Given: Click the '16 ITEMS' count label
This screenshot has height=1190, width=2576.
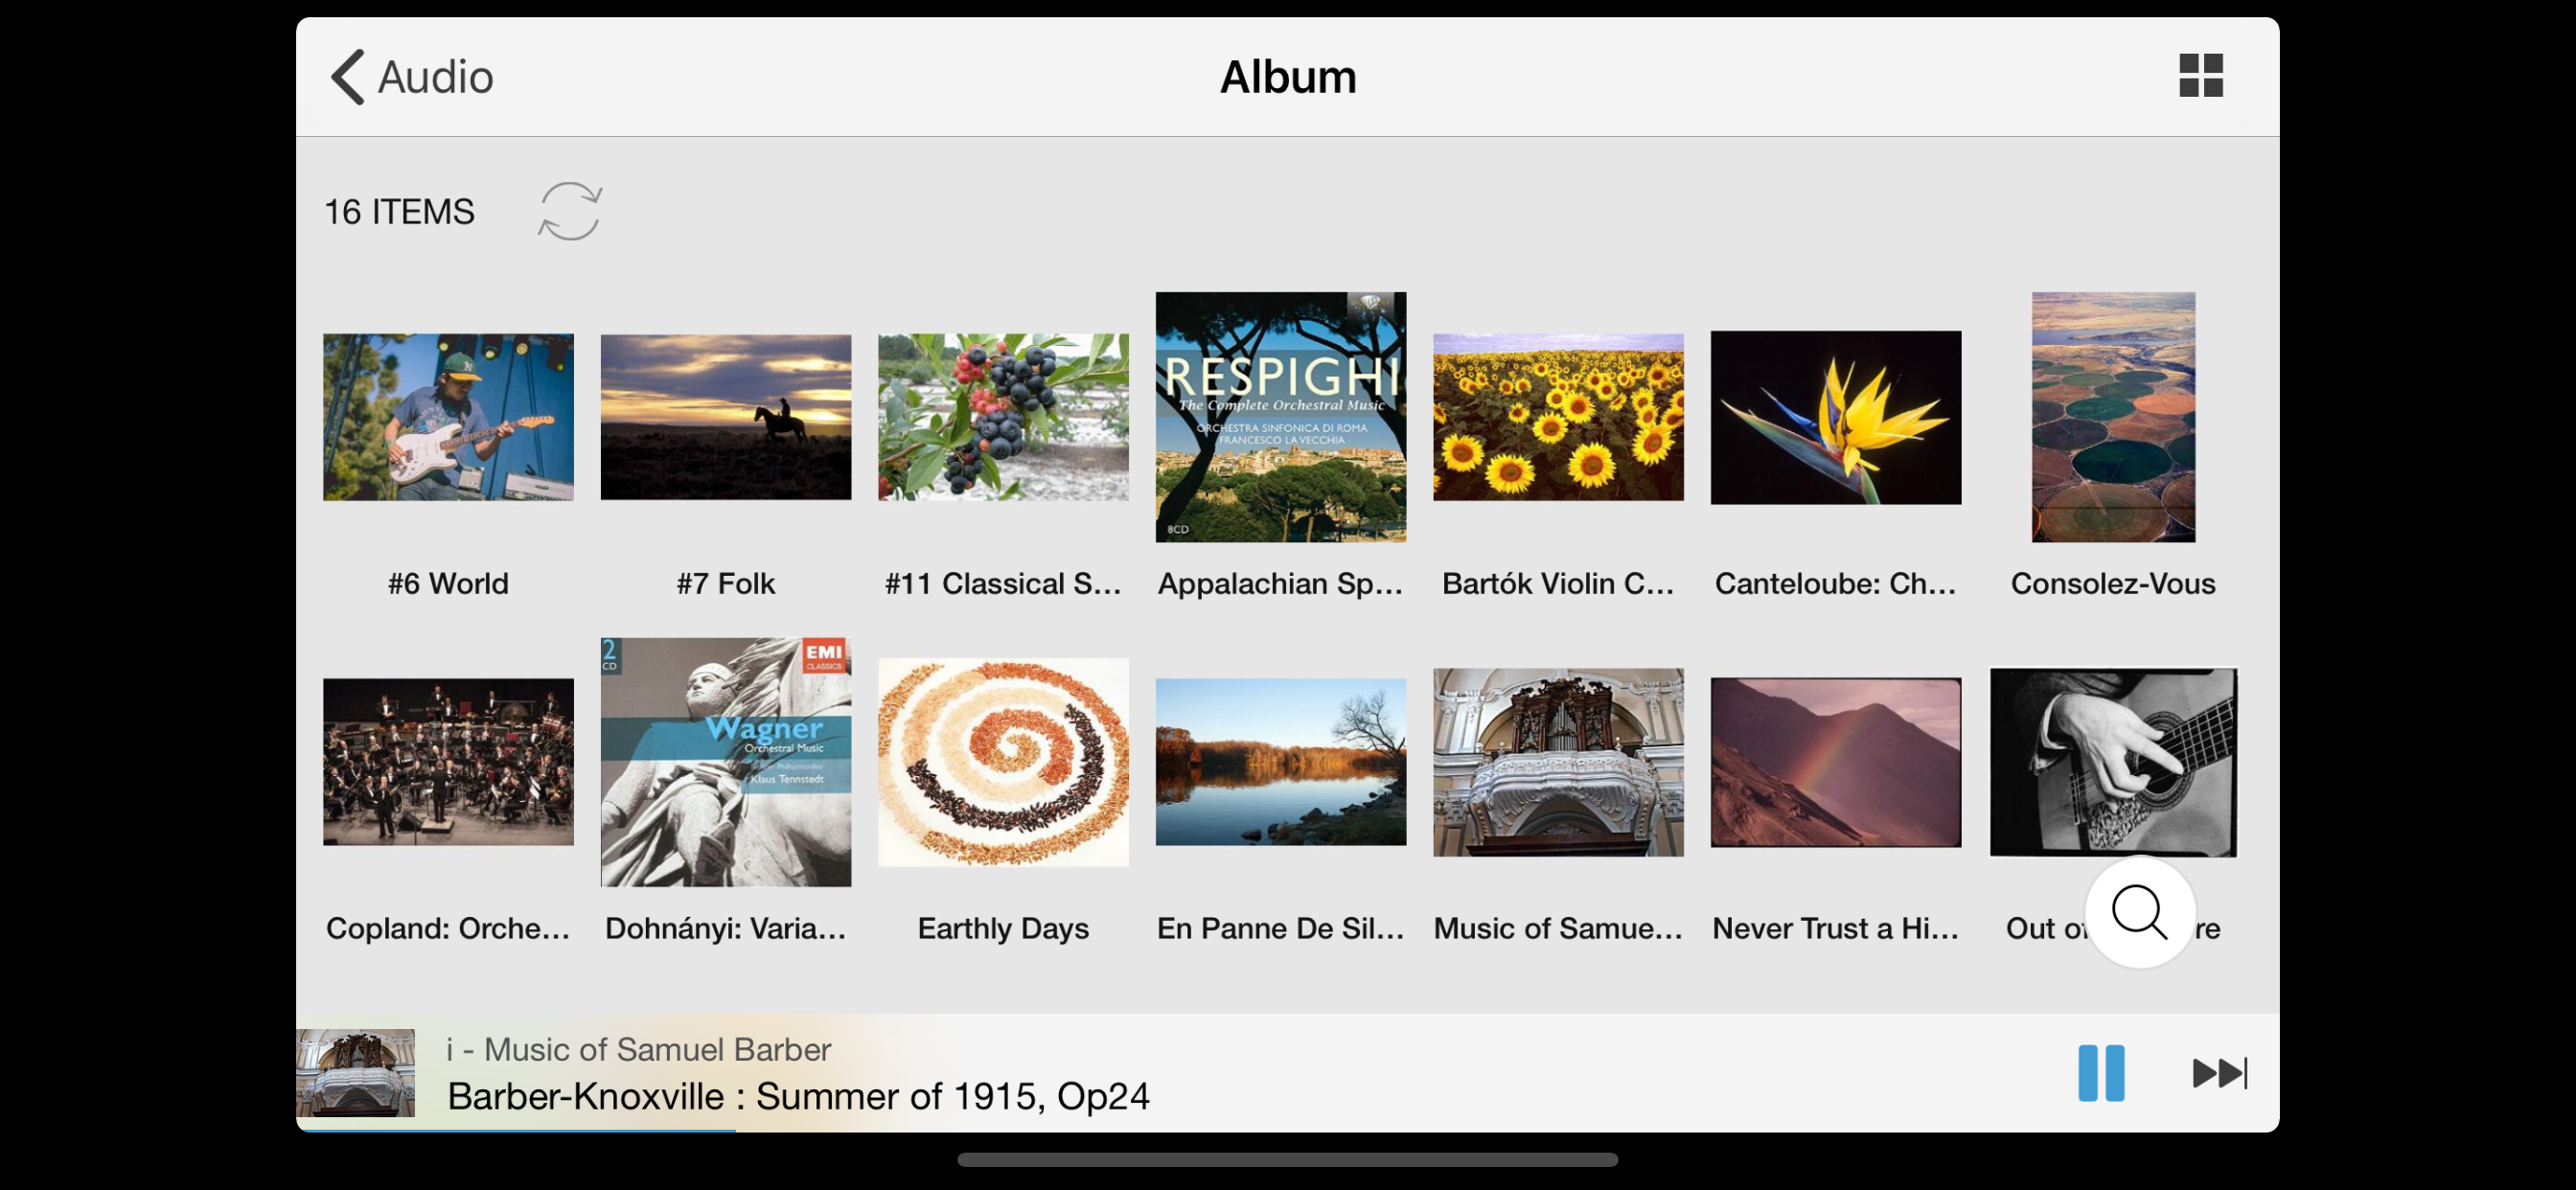Looking at the screenshot, I should pos(399,212).
